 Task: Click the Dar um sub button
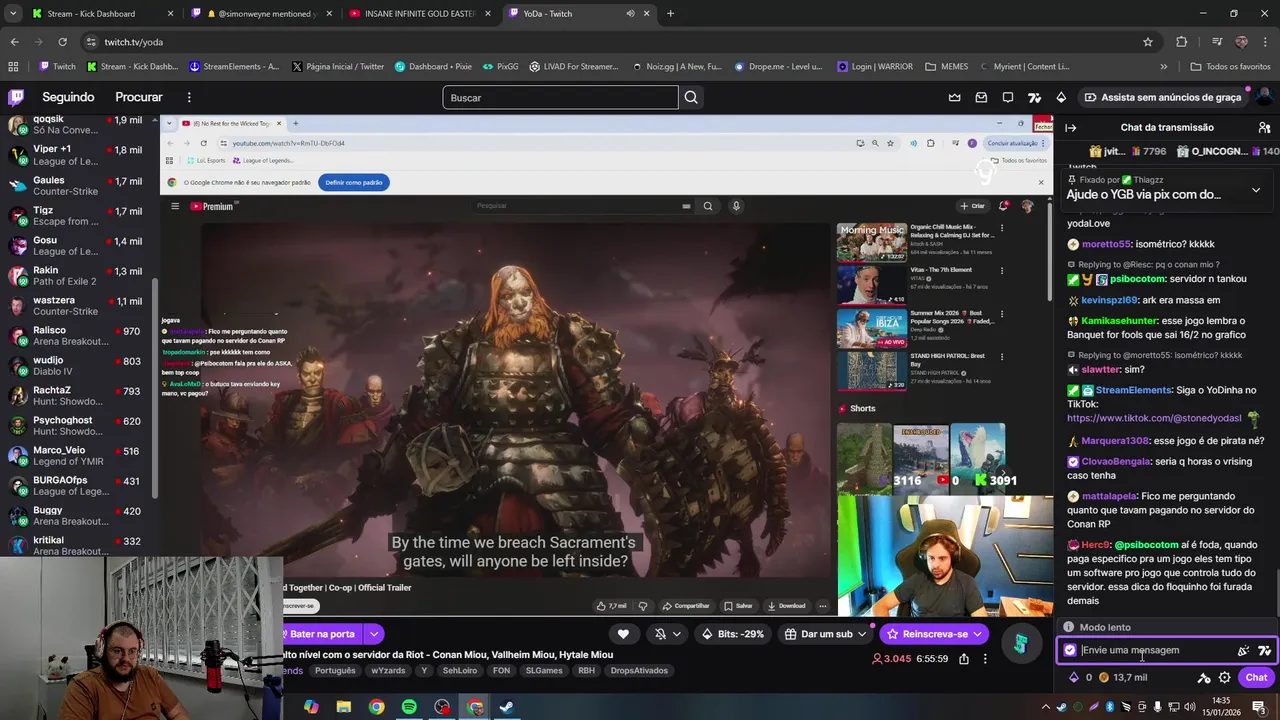(826, 634)
